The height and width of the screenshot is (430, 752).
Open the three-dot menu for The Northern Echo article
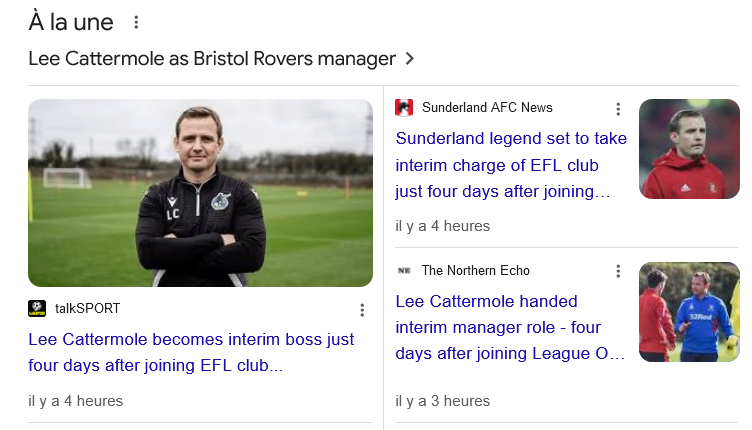click(x=618, y=272)
